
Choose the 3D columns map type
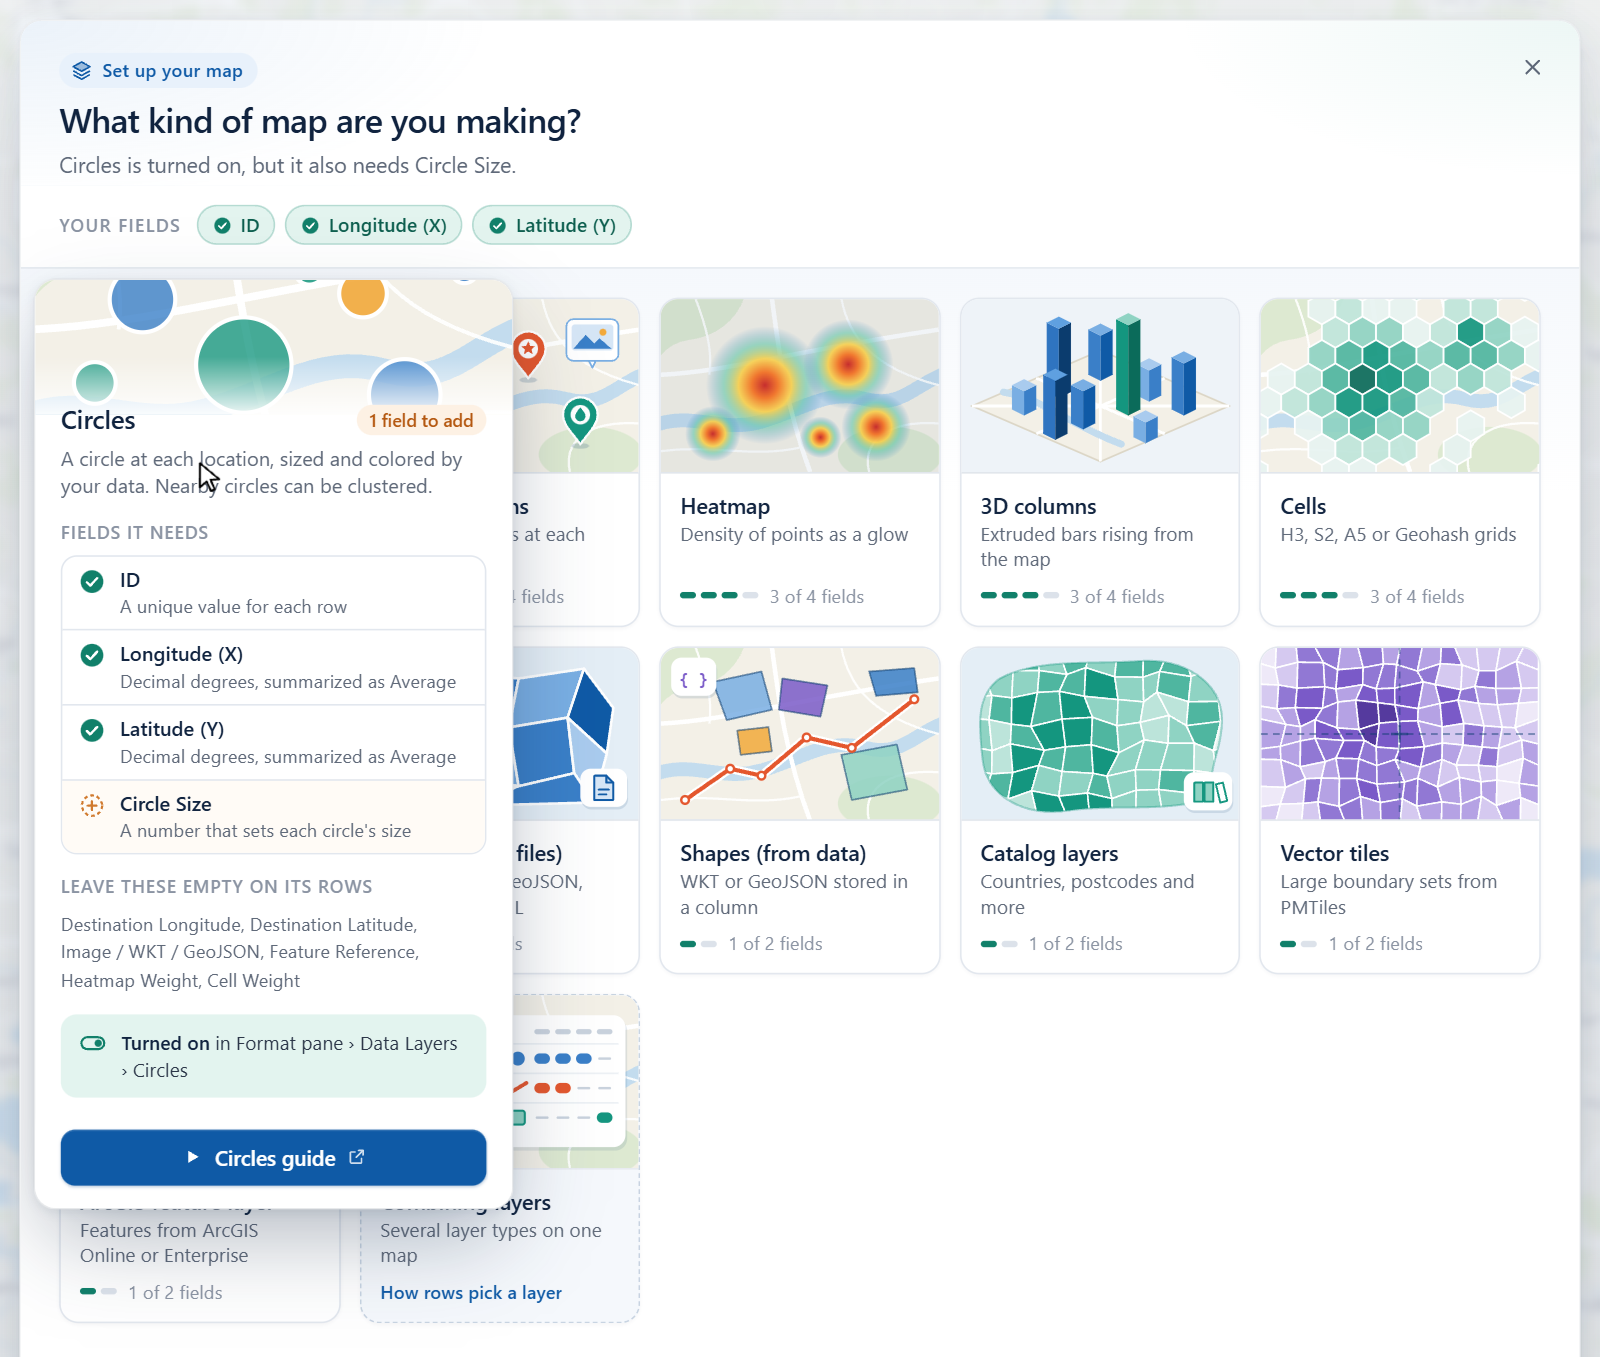pyautogui.click(x=1100, y=462)
